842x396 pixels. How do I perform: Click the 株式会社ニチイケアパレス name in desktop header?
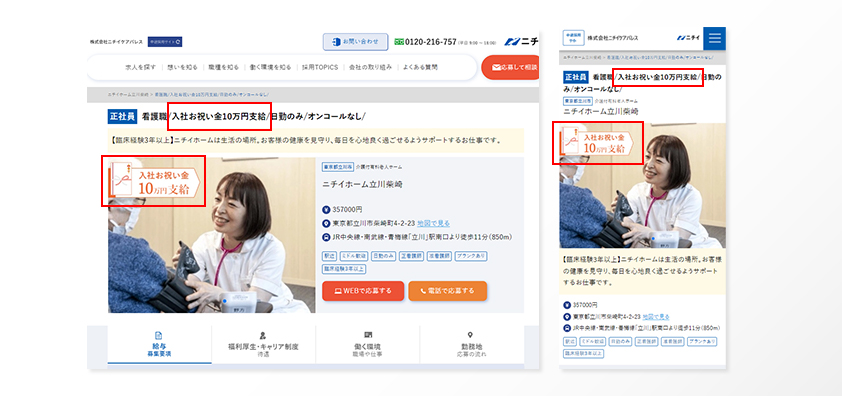coord(117,41)
